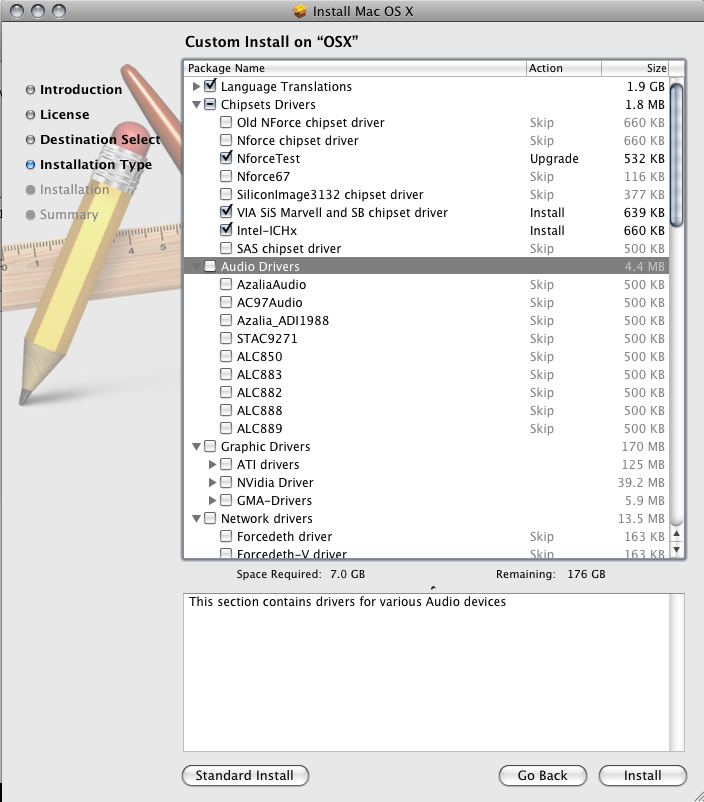Click the scroll up arrow in package list

pyautogui.click(x=677, y=533)
